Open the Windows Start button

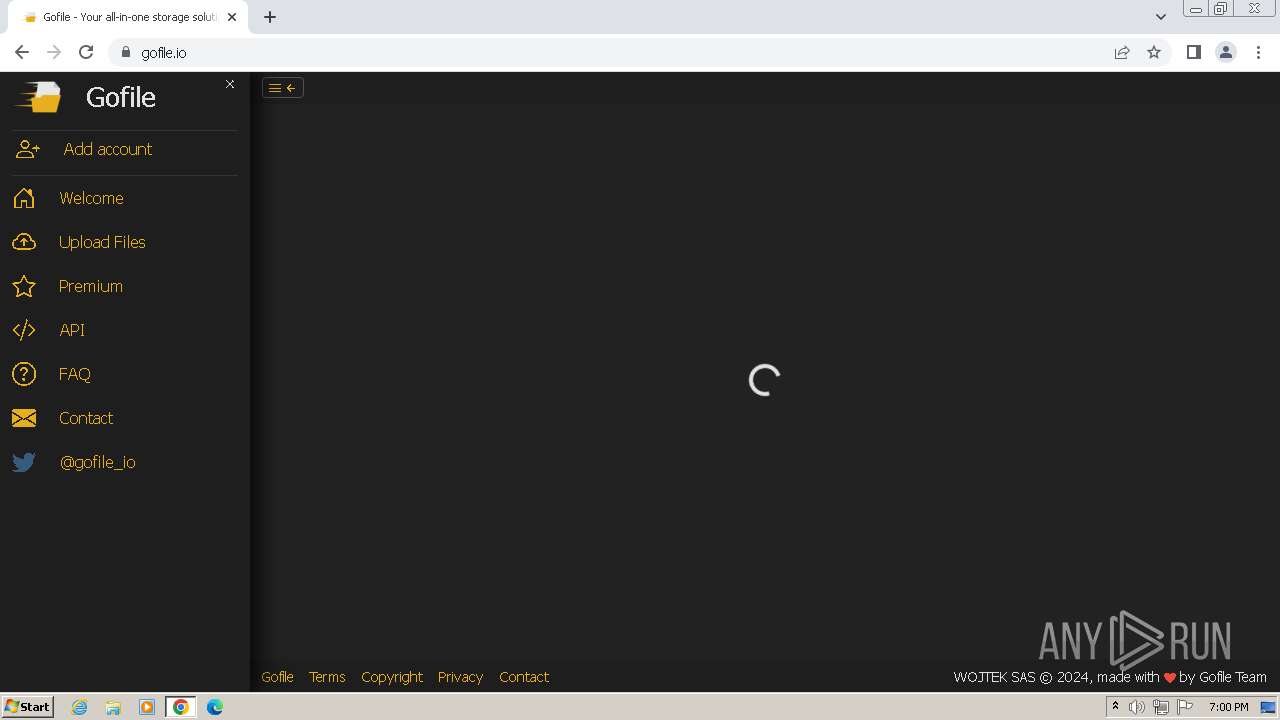(28, 706)
